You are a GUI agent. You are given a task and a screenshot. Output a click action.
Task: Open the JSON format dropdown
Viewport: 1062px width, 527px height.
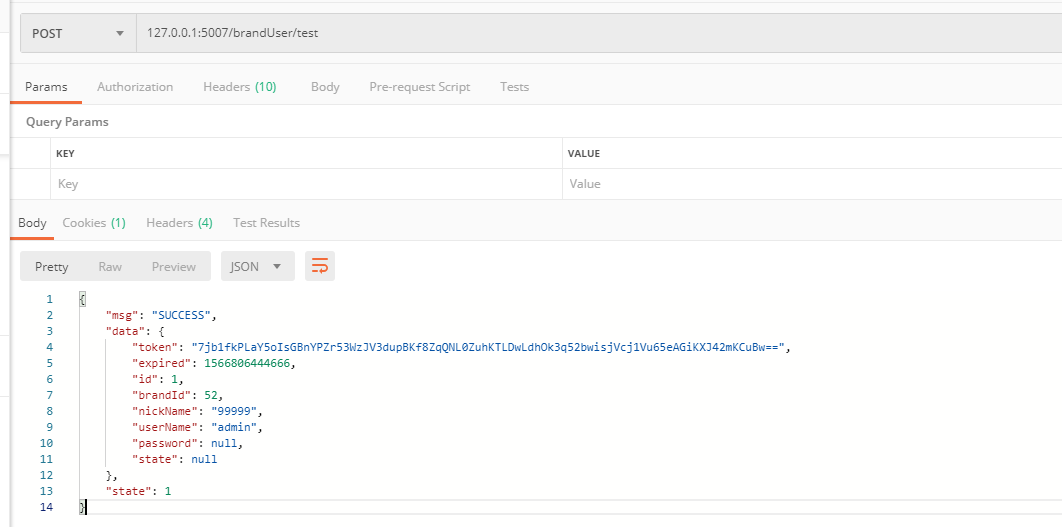click(257, 266)
